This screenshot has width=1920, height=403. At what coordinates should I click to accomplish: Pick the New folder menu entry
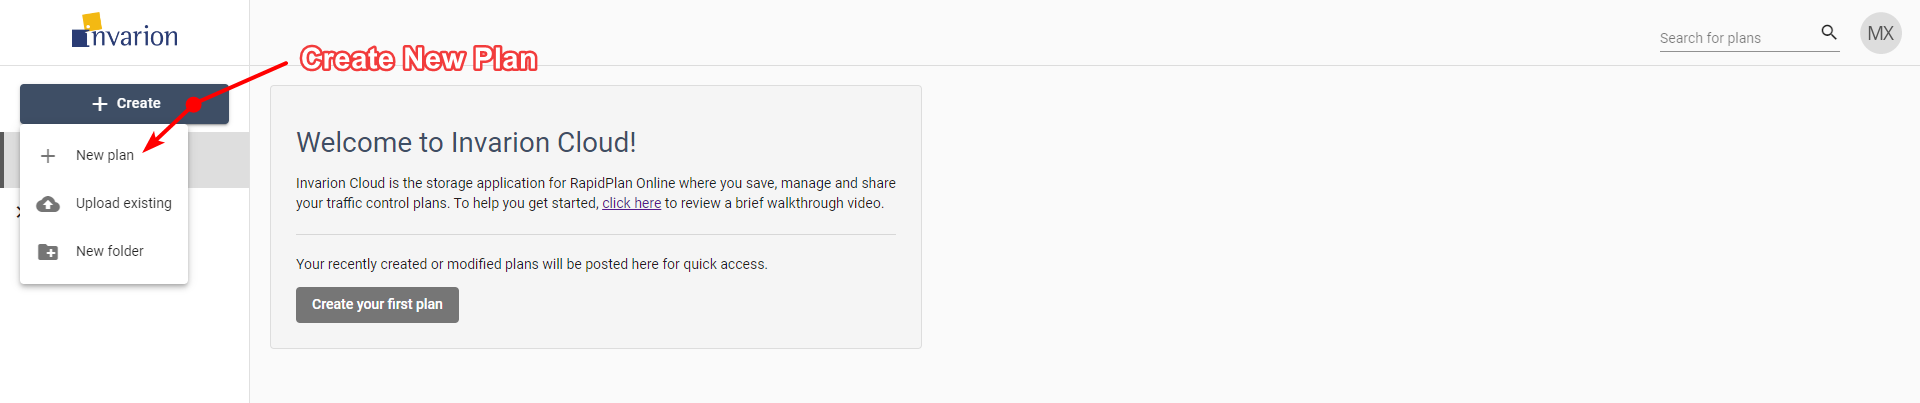coord(104,252)
